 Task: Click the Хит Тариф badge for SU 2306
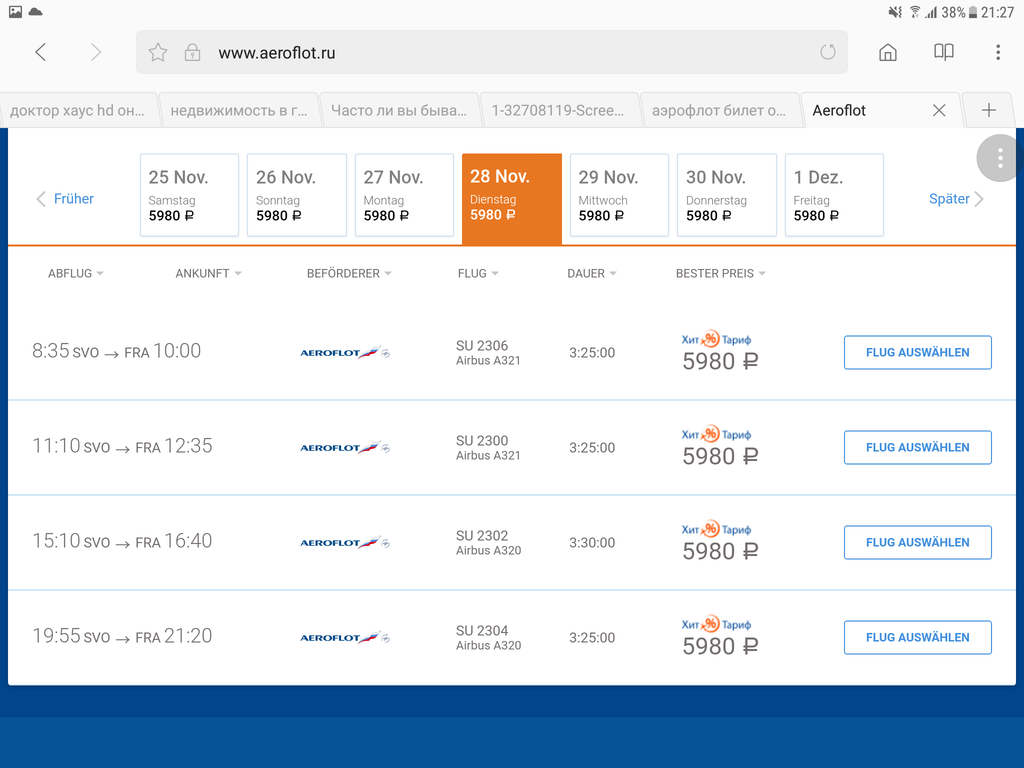[x=716, y=339]
